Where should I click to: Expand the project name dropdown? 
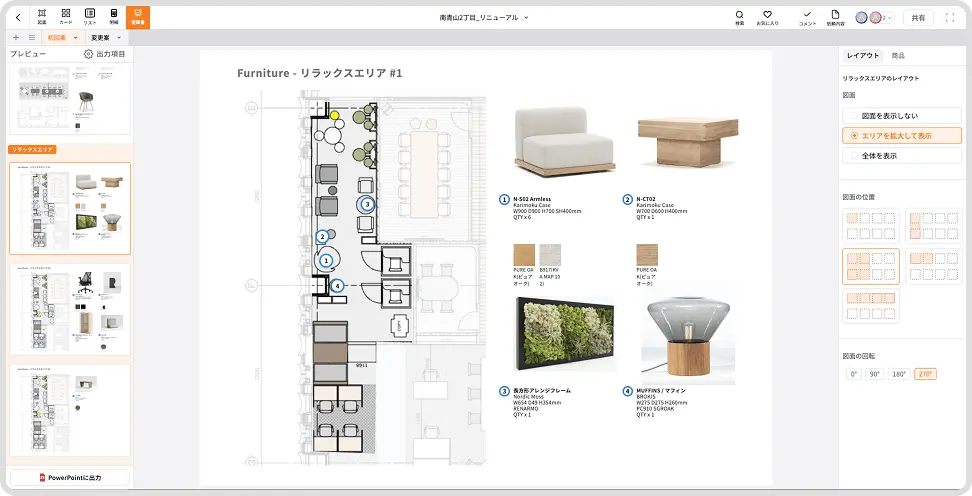tap(527, 17)
